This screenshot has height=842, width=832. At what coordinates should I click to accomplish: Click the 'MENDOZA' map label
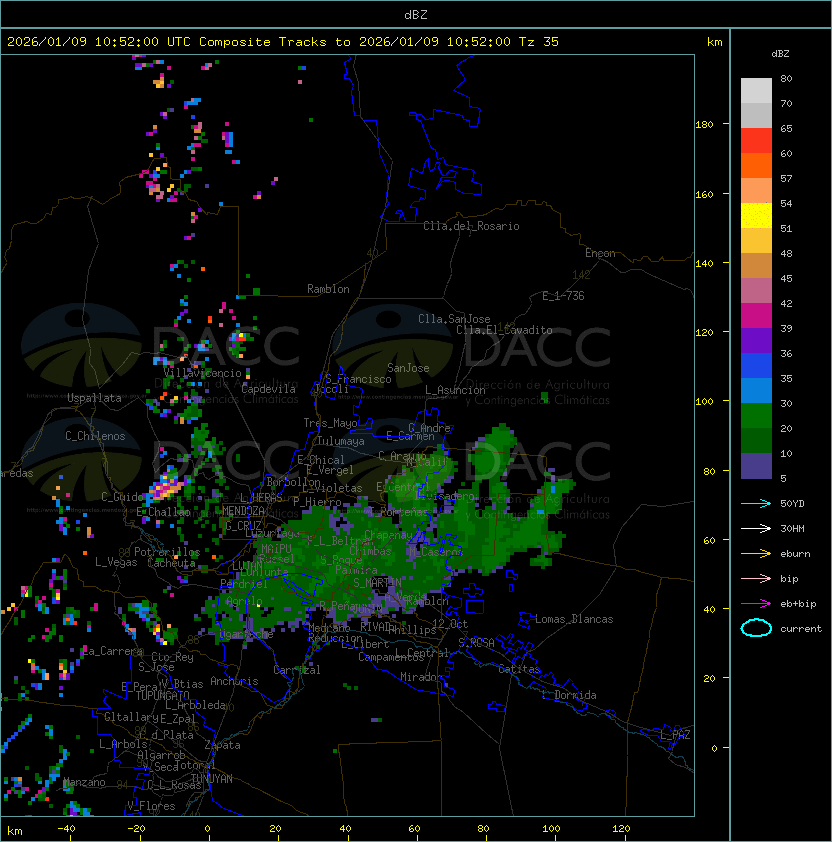243,510
